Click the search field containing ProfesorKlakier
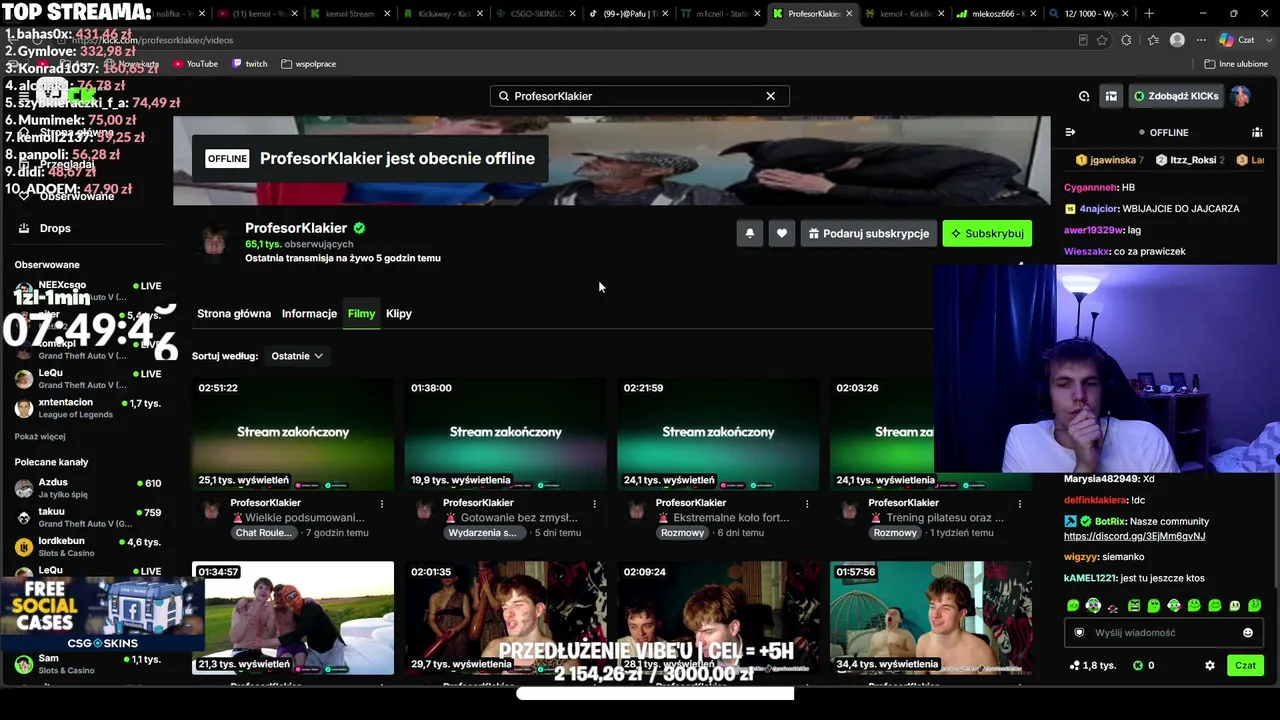Viewport: 1280px width, 720px height. [x=639, y=96]
